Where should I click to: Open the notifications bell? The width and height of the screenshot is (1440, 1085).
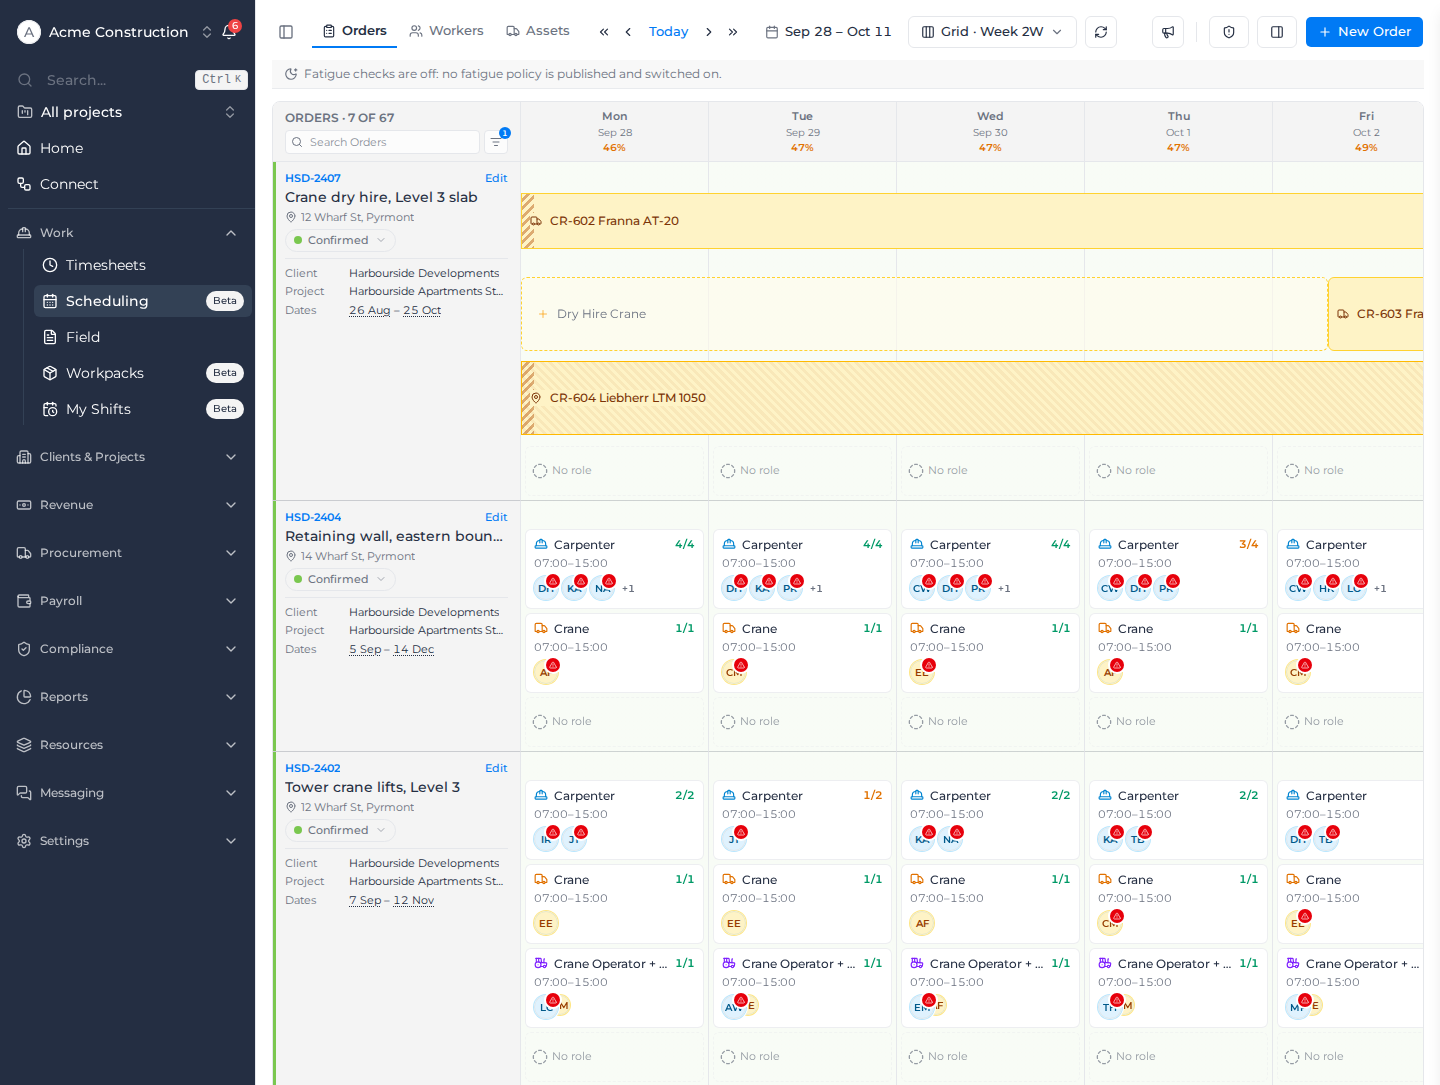tap(229, 32)
